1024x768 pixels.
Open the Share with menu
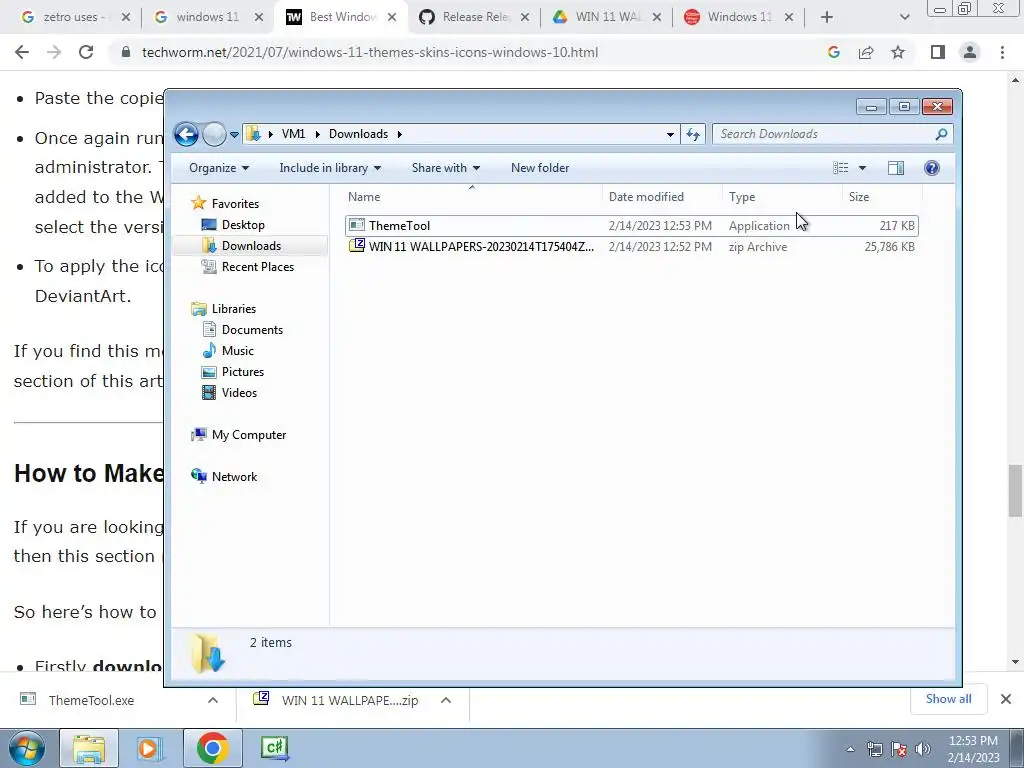pyautogui.click(x=445, y=168)
